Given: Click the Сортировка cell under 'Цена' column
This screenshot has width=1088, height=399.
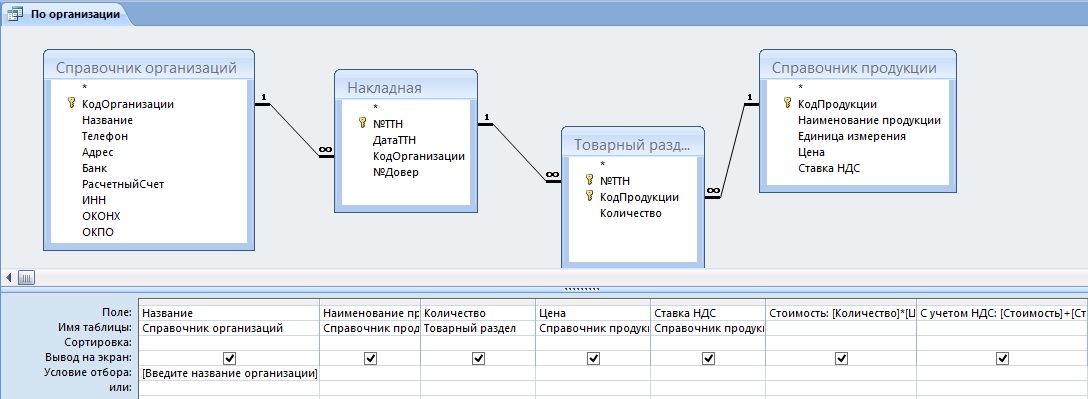Looking at the screenshot, I should tap(593, 343).
